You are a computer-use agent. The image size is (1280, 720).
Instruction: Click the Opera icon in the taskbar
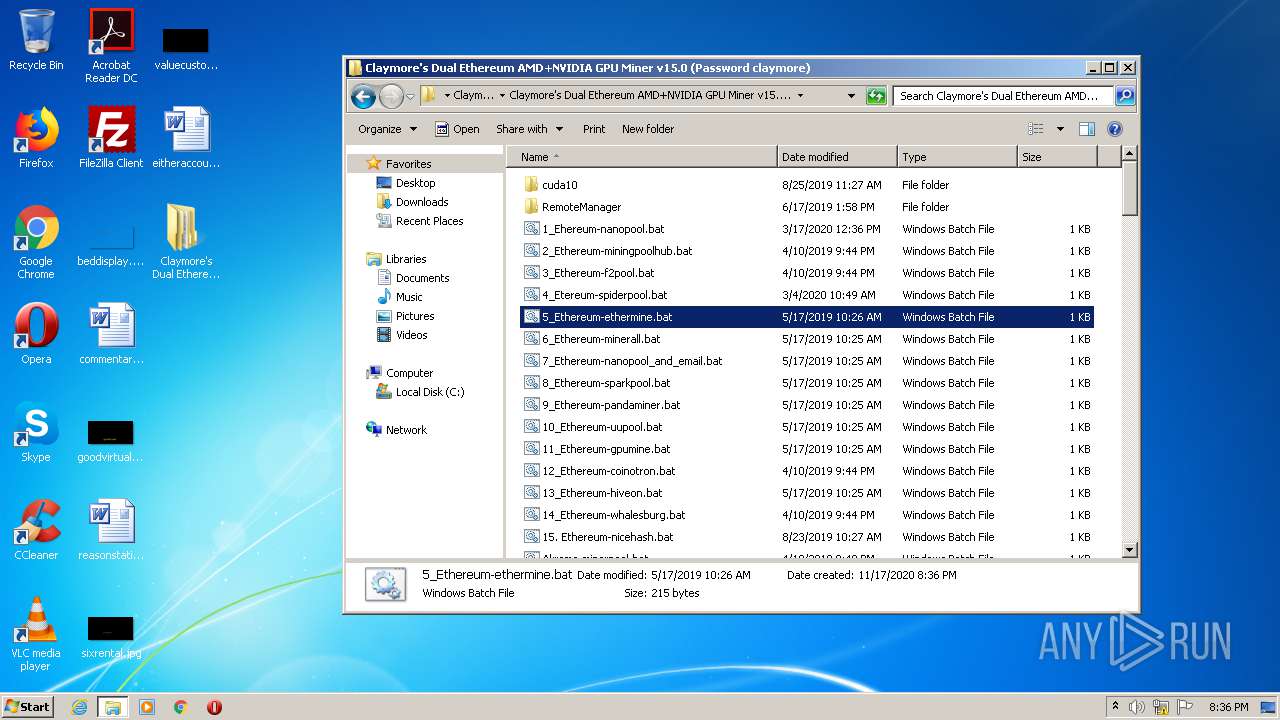point(214,707)
